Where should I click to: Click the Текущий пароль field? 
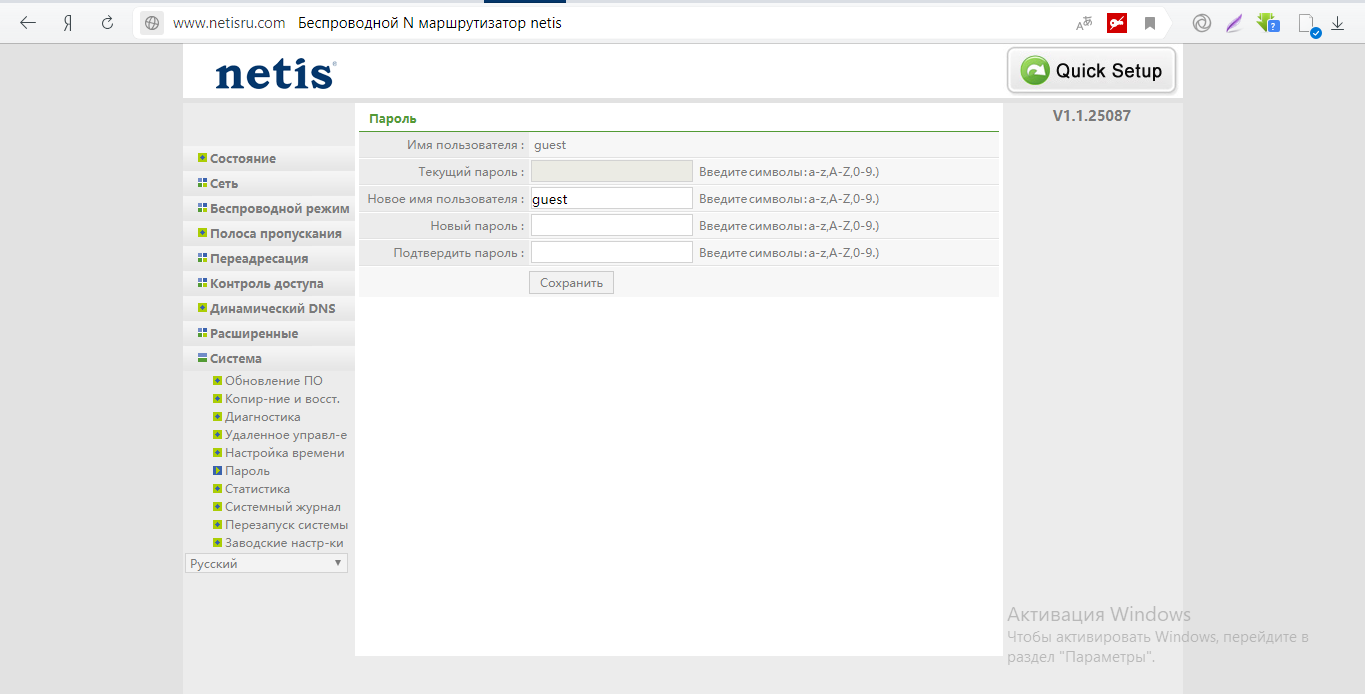click(x=612, y=171)
